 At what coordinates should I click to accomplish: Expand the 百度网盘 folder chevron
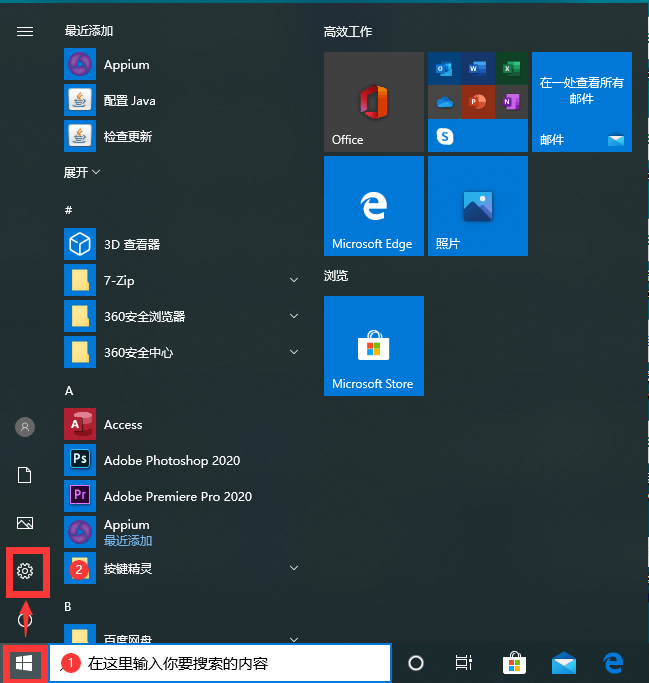[294, 639]
